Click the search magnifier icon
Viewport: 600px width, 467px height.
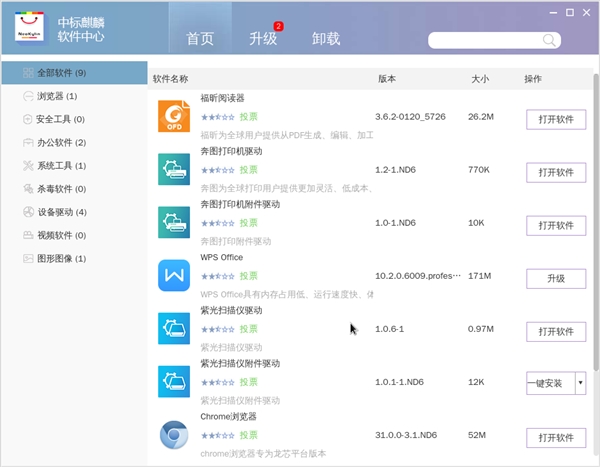pos(549,40)
